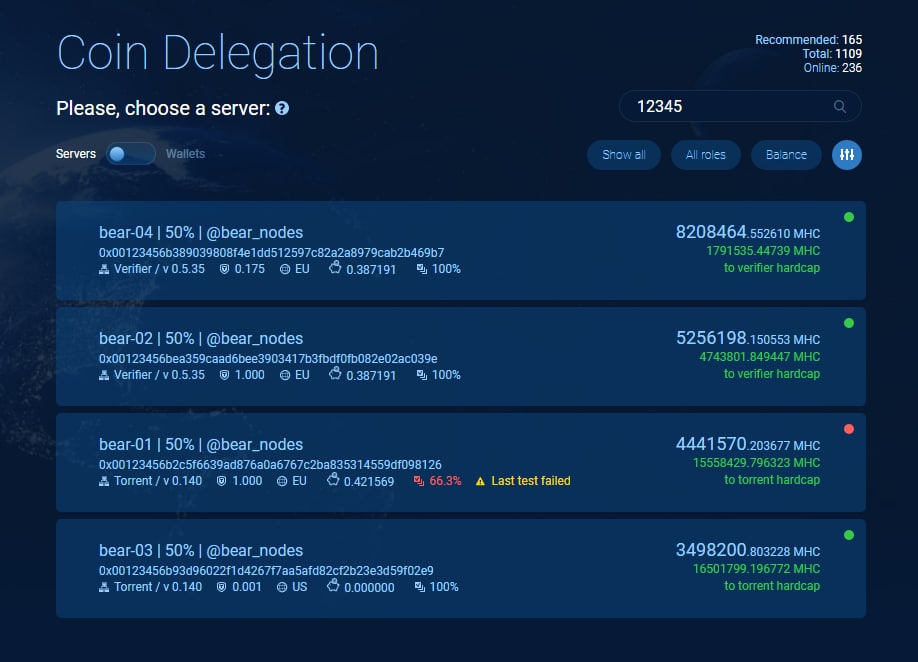Click bear-03 globe US region icon
This screenshot has height=662, width=918.
pyautogui.click(x=282, y=587)
